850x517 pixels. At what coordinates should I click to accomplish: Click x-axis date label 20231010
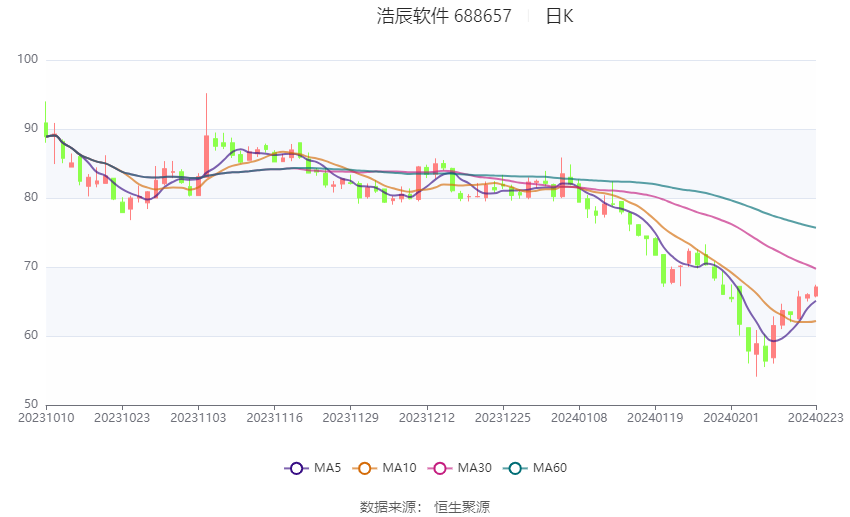tap(46, 418)
